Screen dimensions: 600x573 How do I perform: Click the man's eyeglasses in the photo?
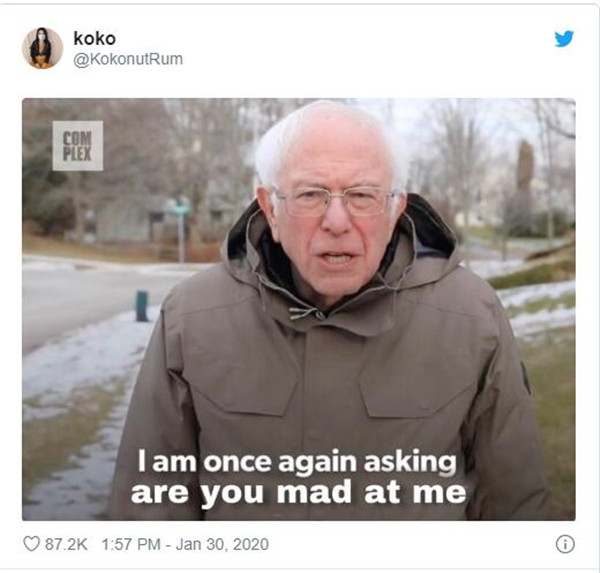tap(335, 202)
